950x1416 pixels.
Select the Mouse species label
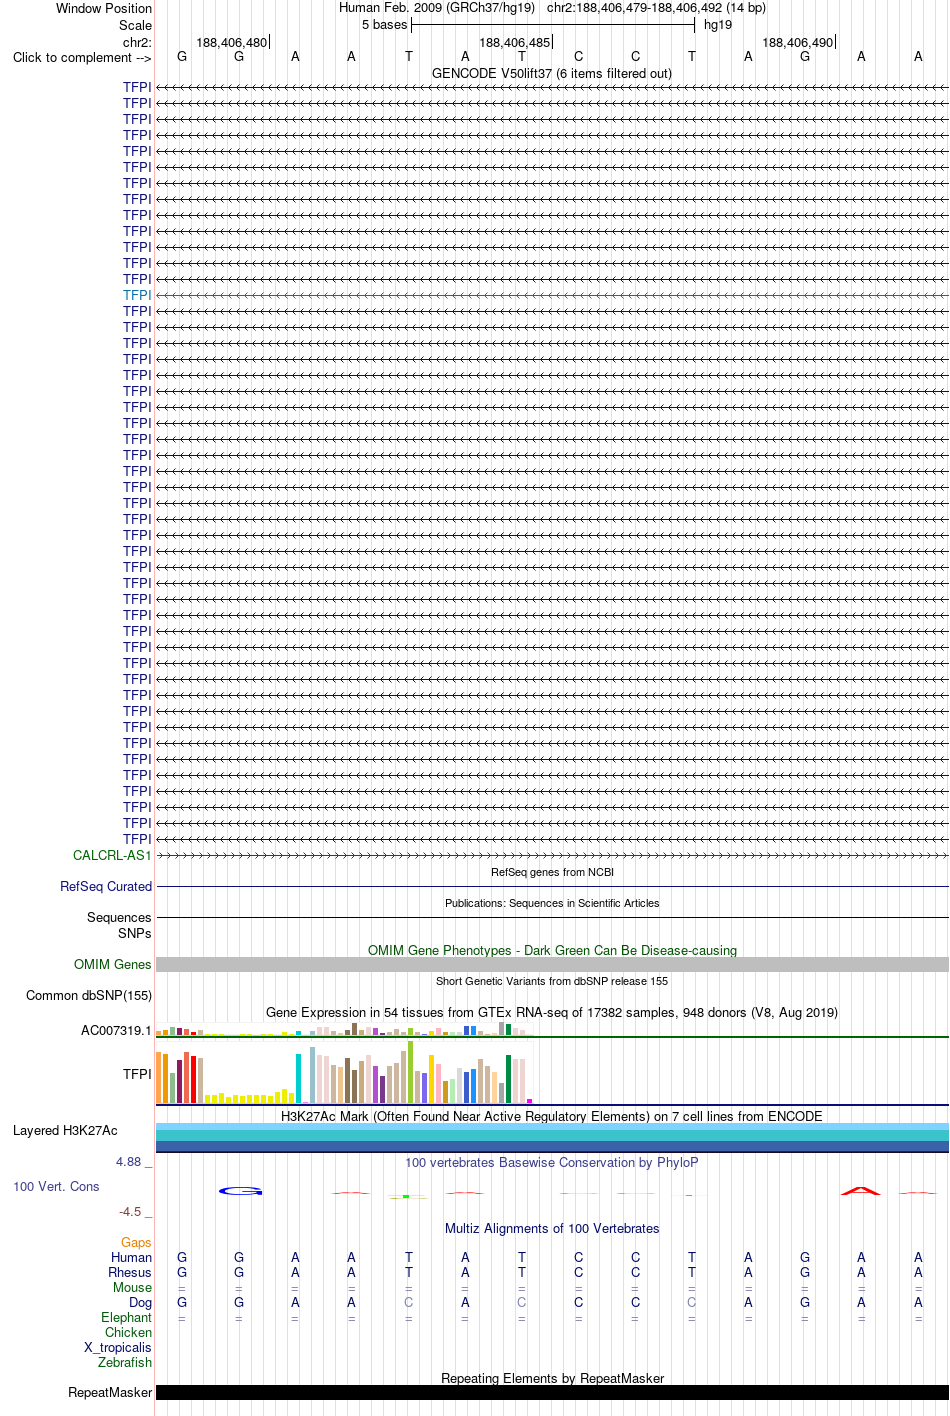pos(132,1287)
